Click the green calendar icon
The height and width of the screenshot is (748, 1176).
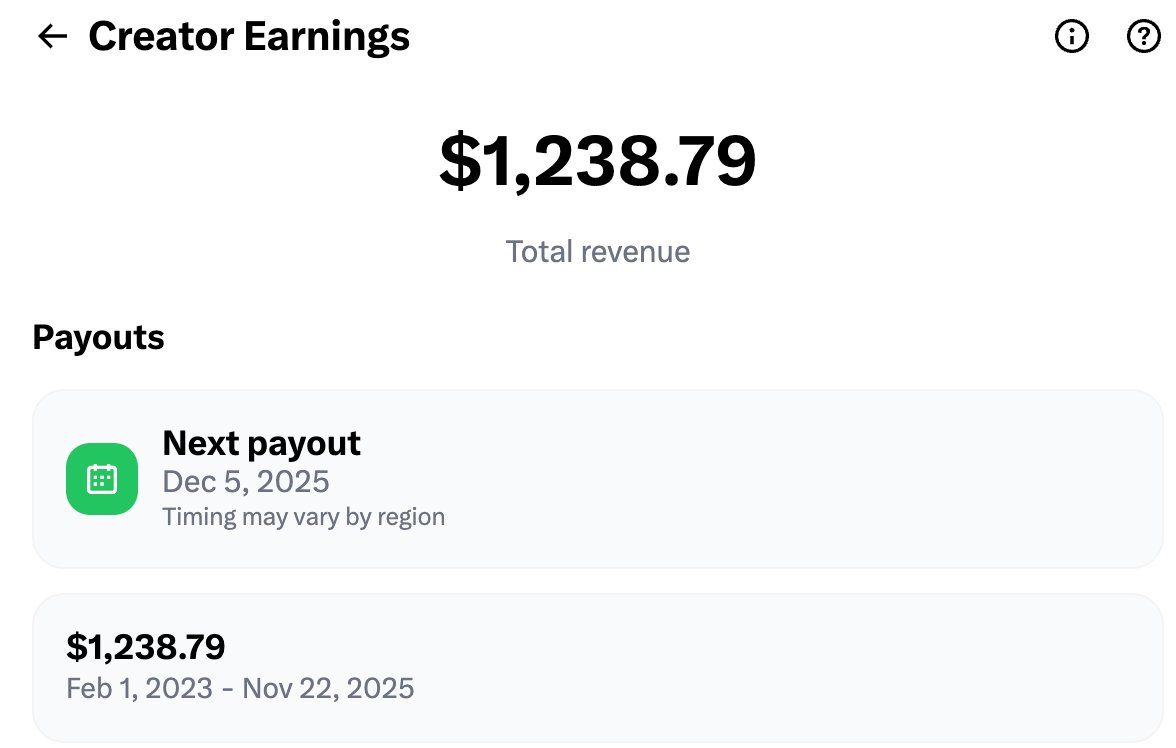pos(102,479)
